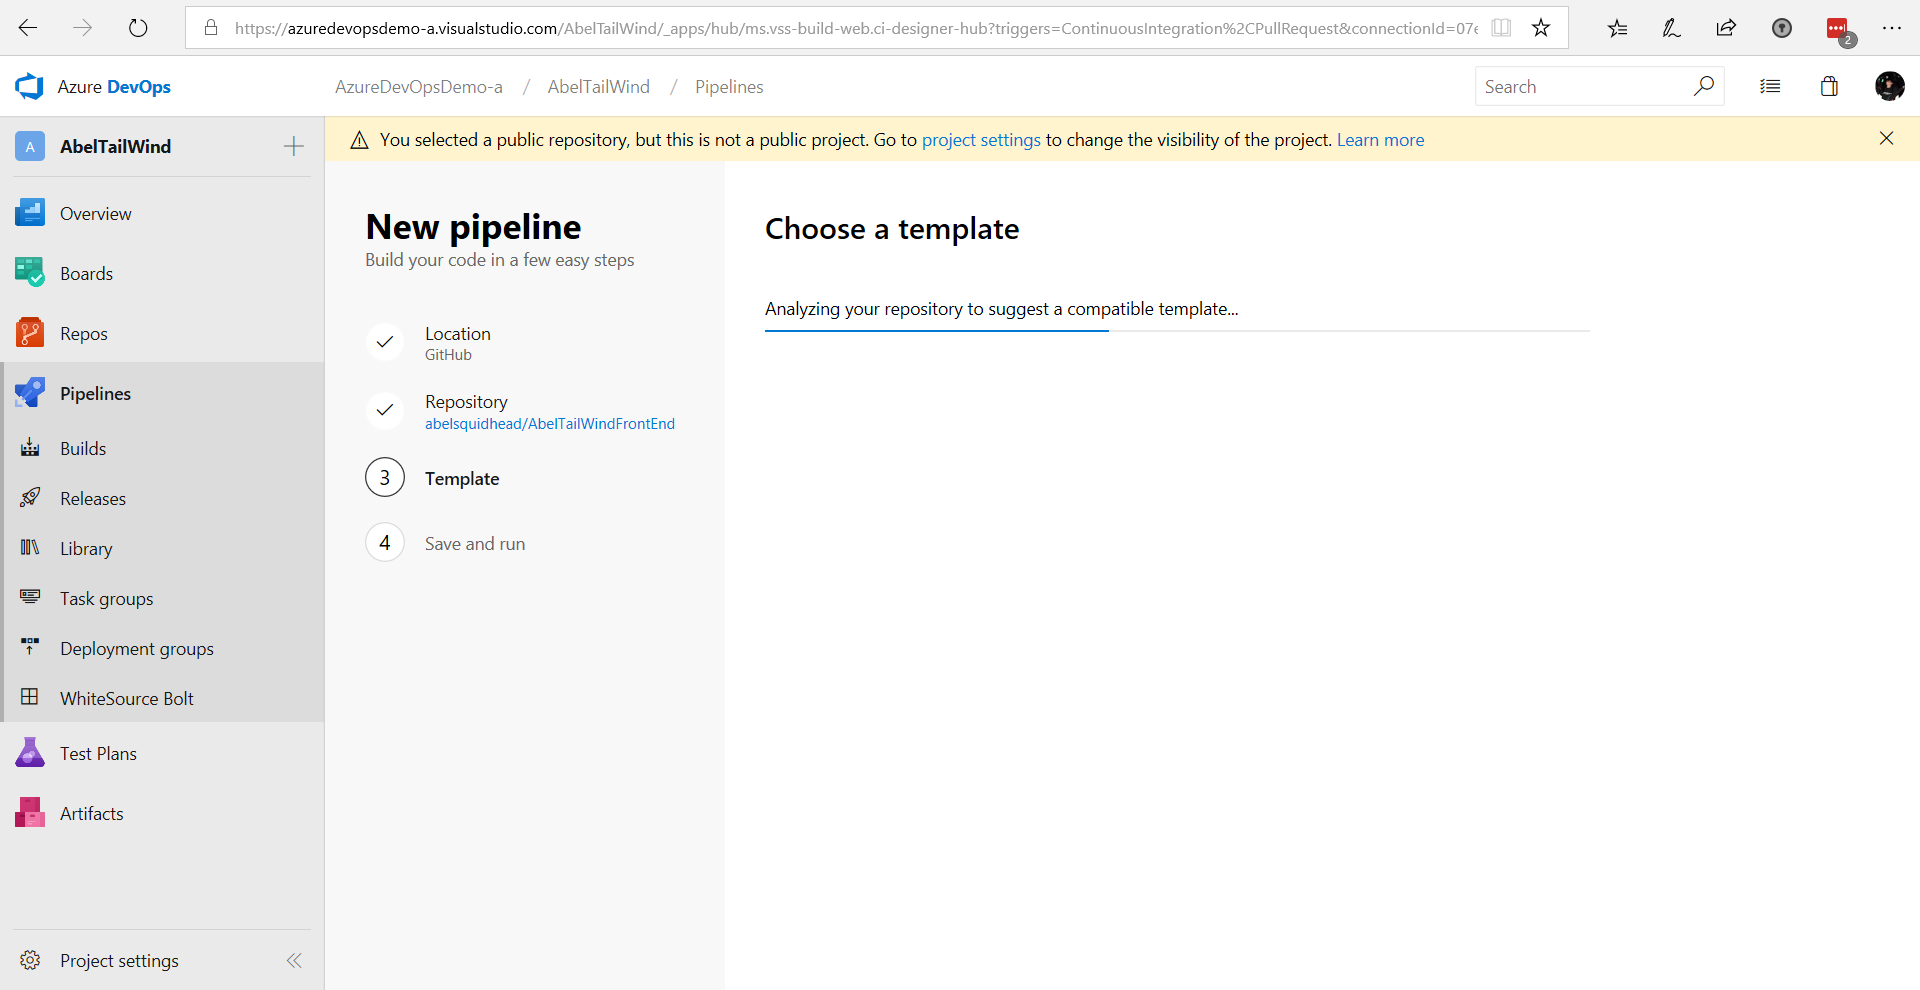The image size is (1920, 990).
Task: Click the add notes pen icon
Action: [1672, 28]
